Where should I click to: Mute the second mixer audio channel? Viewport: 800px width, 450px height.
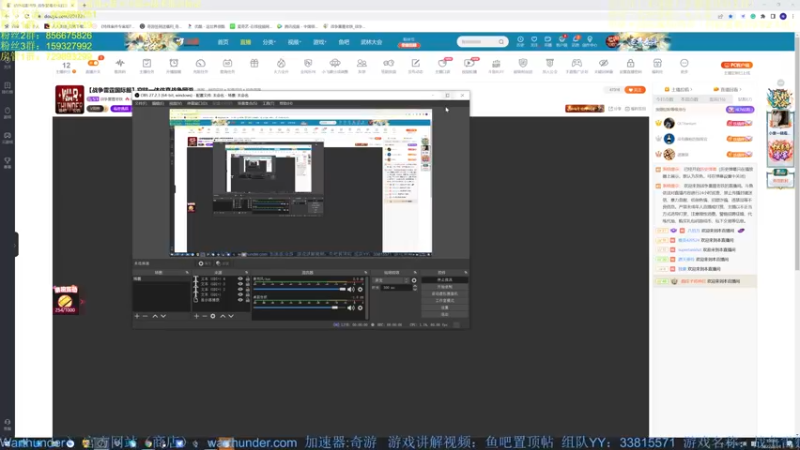[352, 308]
